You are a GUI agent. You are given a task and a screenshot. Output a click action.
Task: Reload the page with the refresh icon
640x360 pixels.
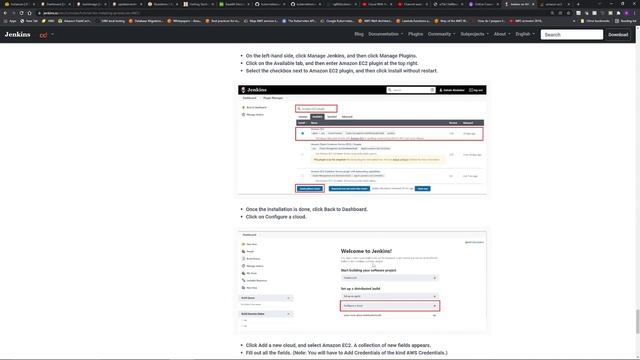(21, 13)
